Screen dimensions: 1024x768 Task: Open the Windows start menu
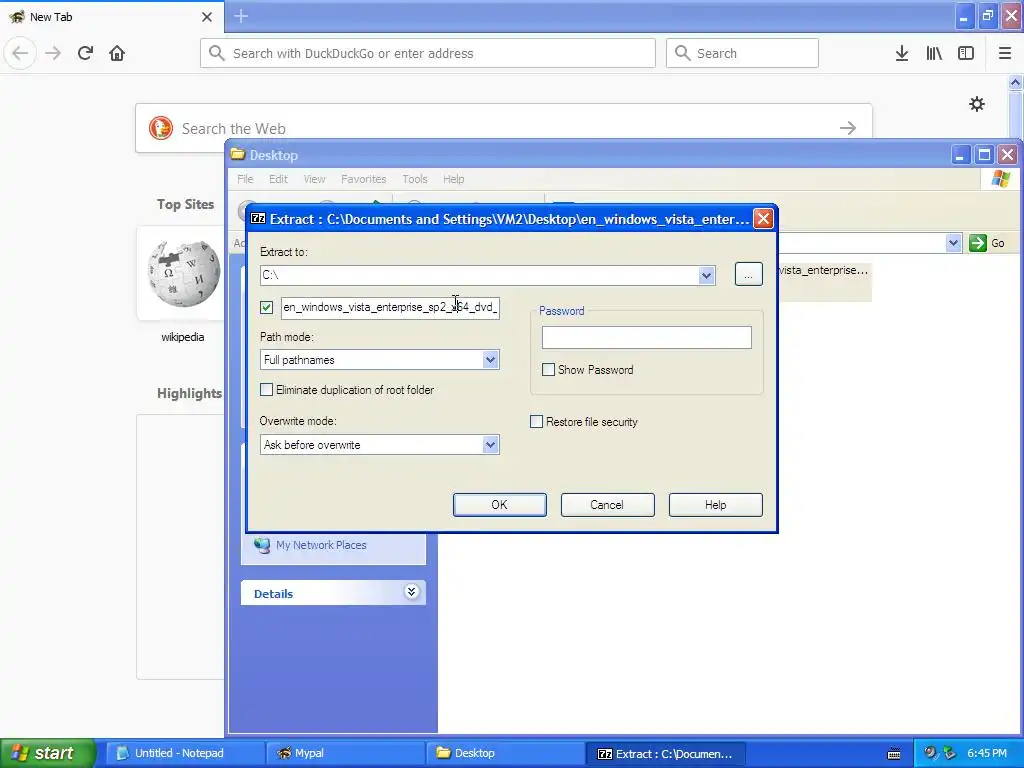48,753
